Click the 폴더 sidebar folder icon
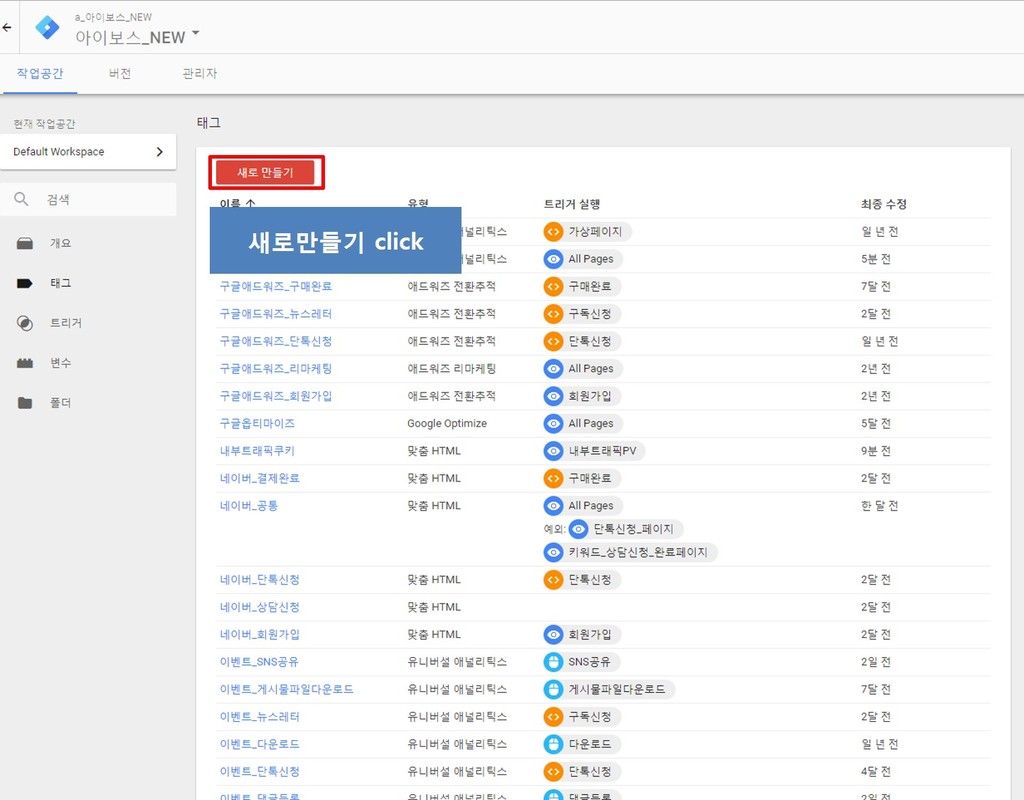This screenshot has width=1024, height=800. [x=25, y=403]
